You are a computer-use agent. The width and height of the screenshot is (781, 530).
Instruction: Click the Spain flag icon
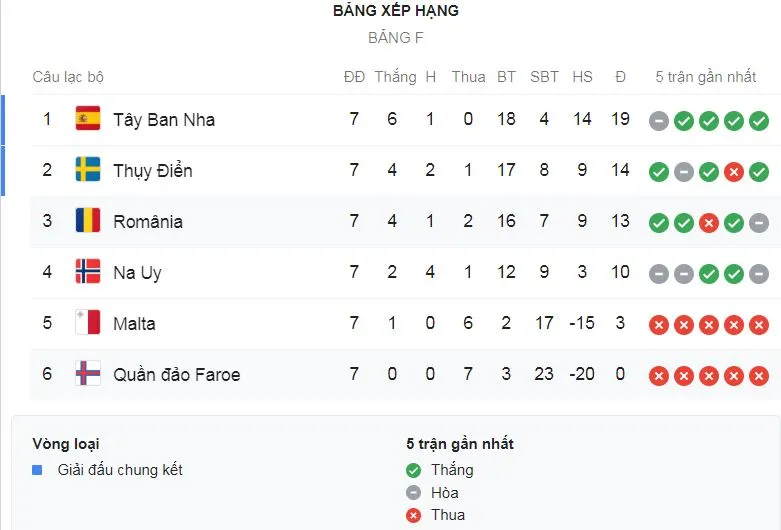coord(88,119)
